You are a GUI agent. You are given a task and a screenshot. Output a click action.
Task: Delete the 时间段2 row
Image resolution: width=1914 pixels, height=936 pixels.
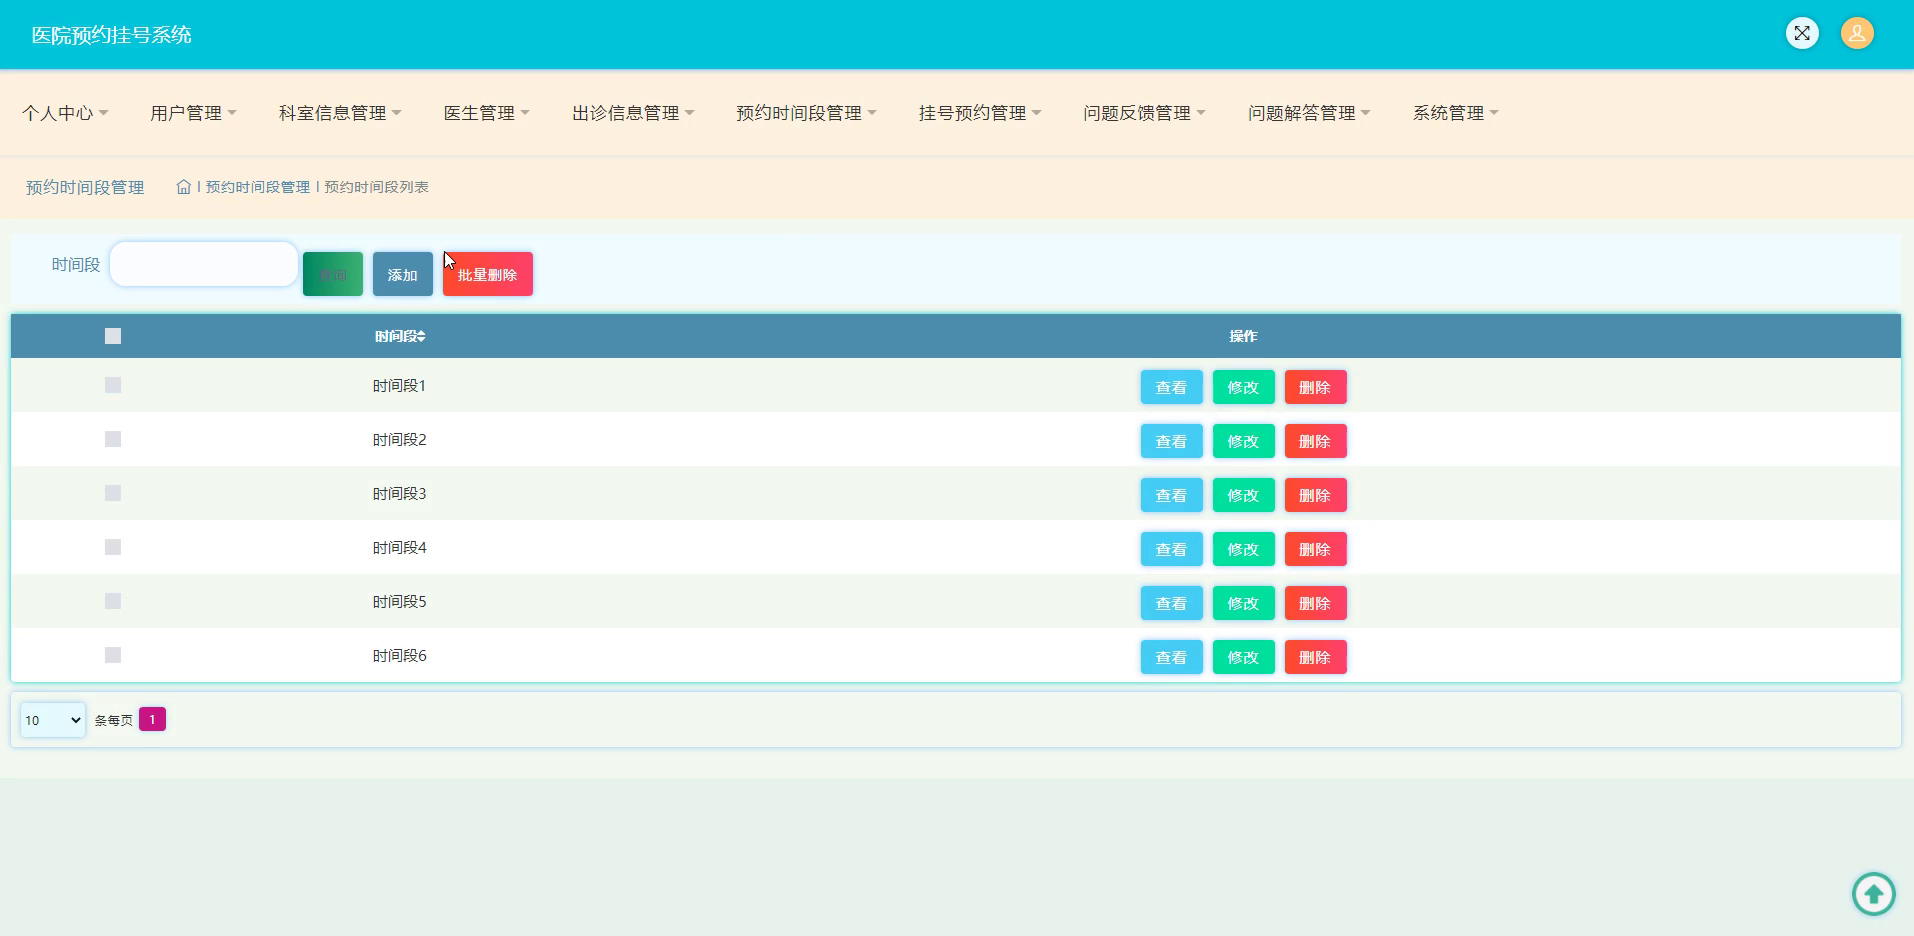[x=1315, y=441]
